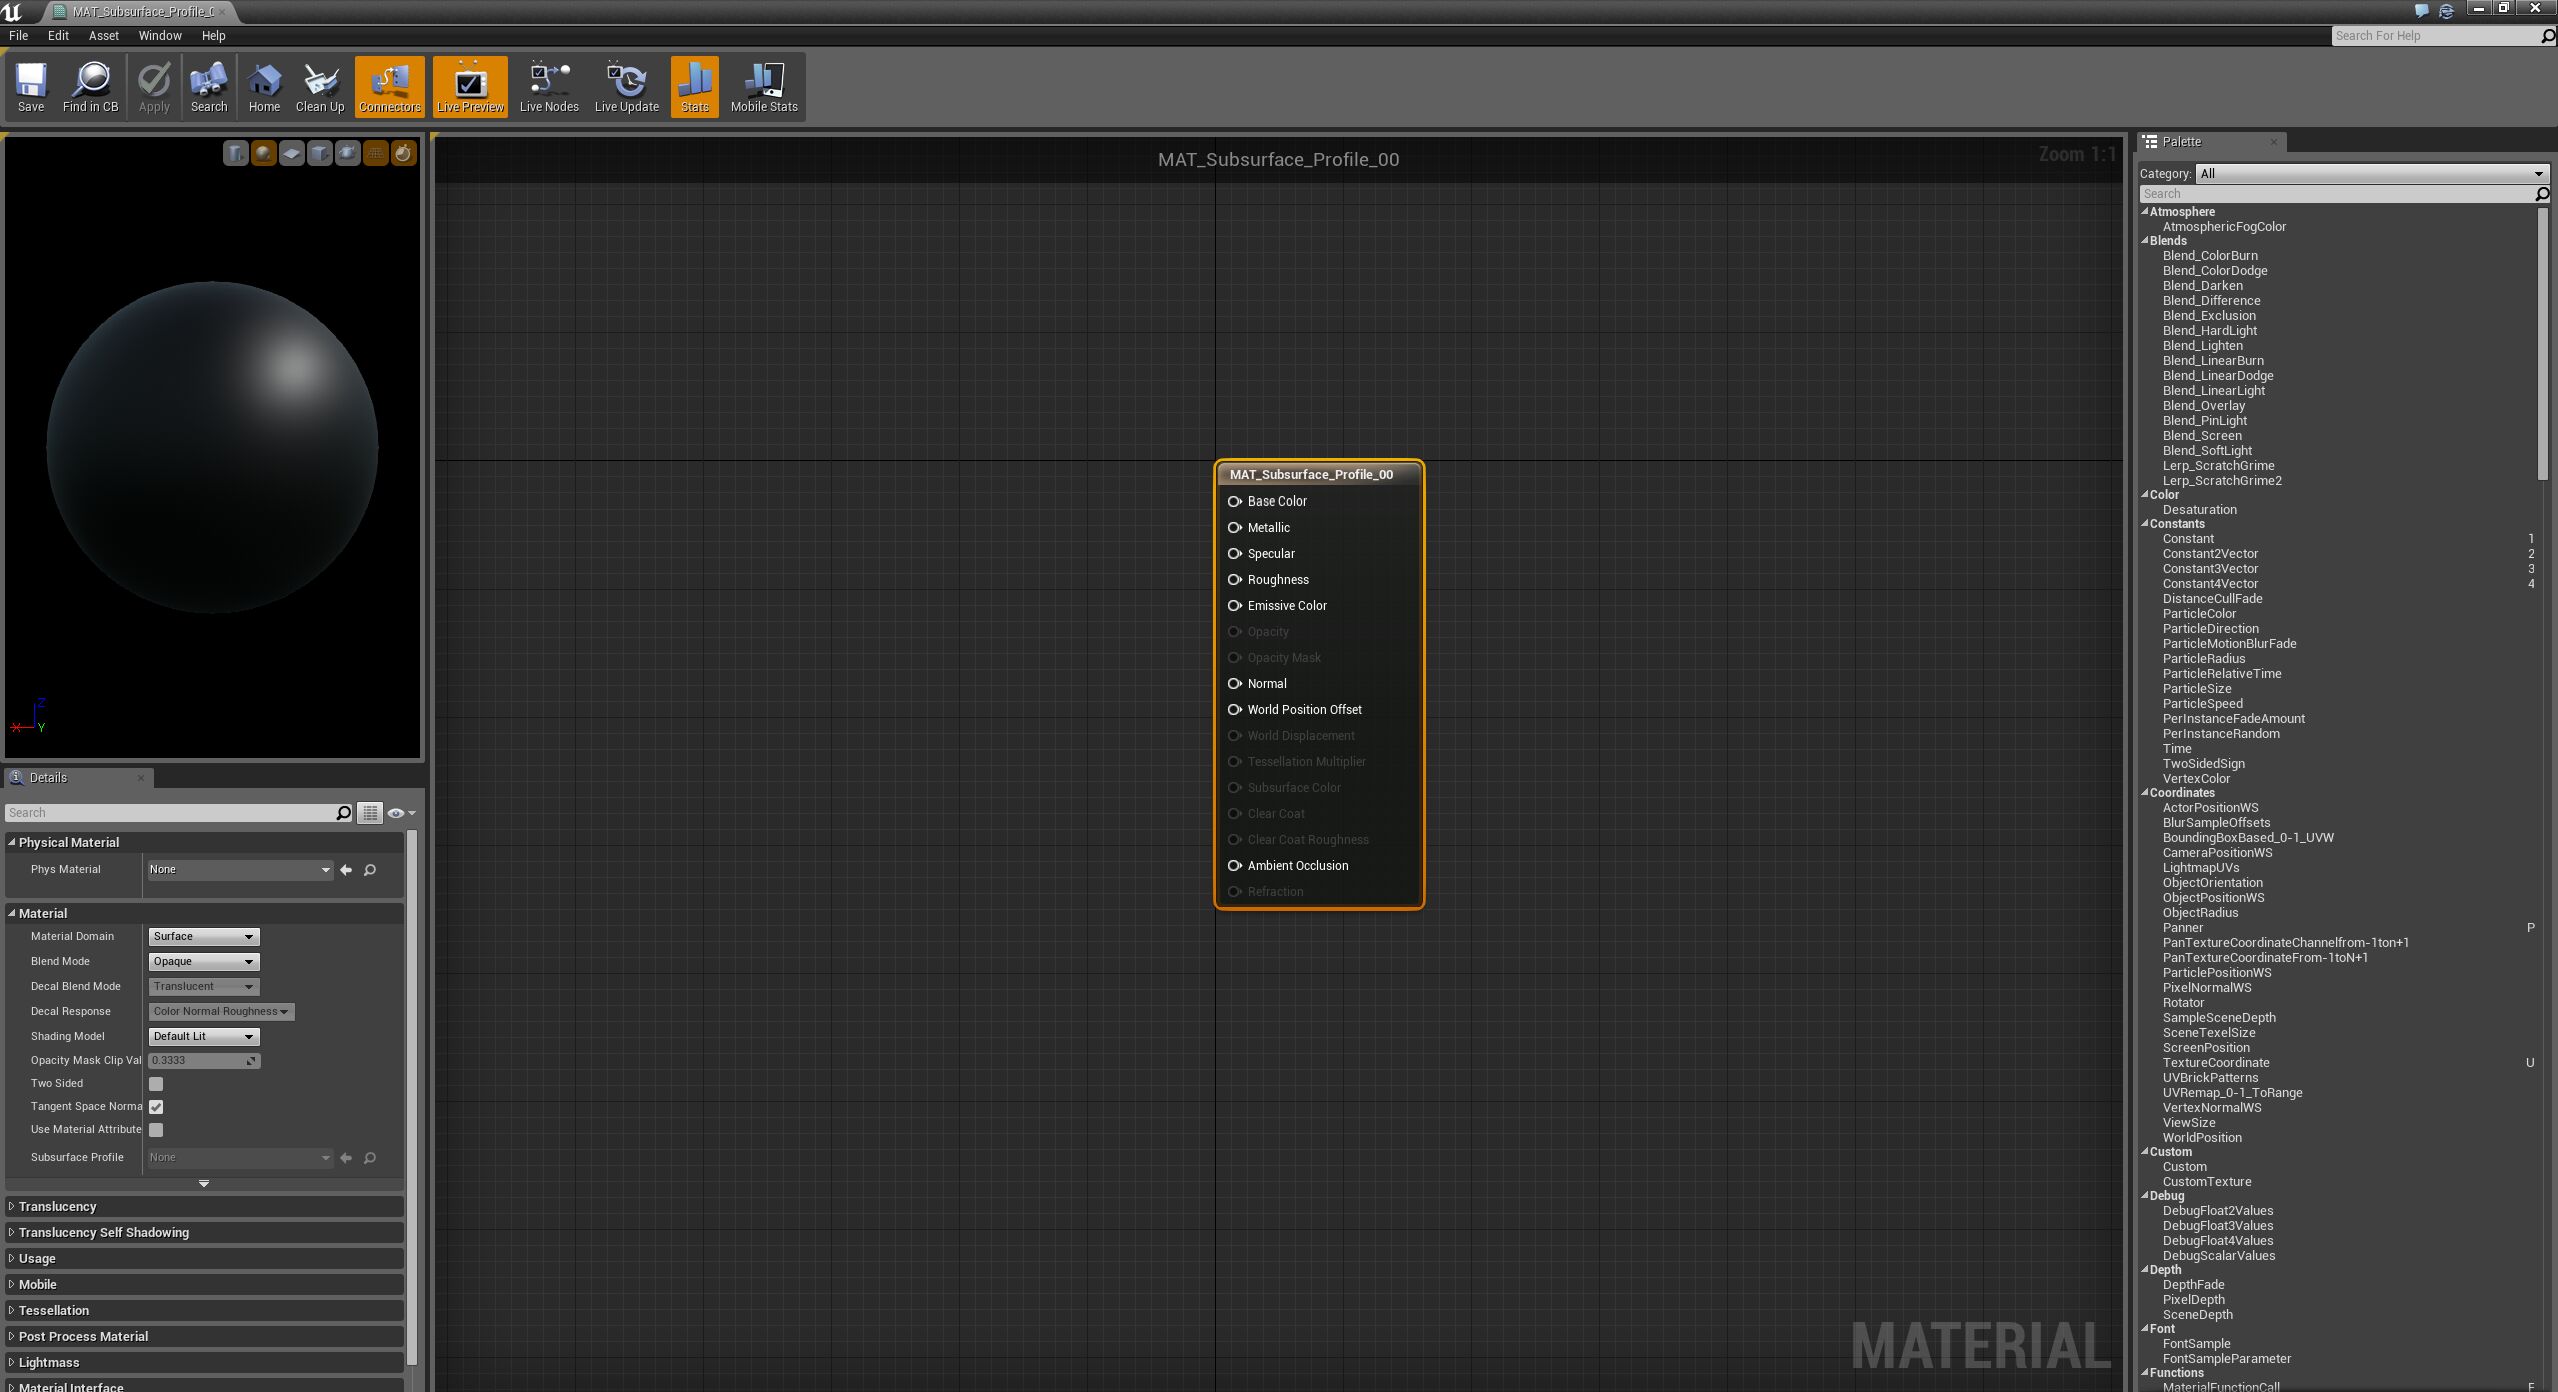Screen dimensions: 2558x1392
Task: Open the Window menu
Action: coord(160,35)
